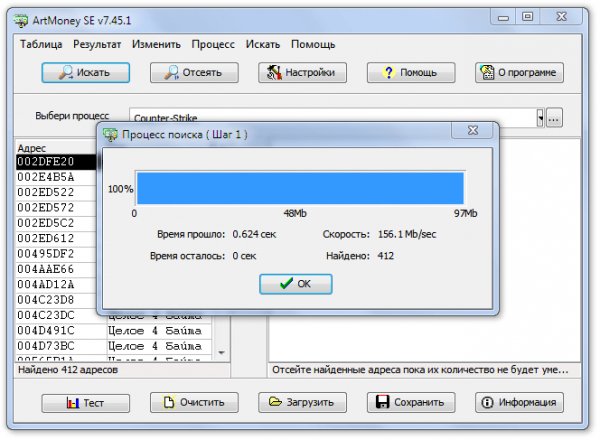Select address 002ED572
600x440 pixels.
pos(56,208)
